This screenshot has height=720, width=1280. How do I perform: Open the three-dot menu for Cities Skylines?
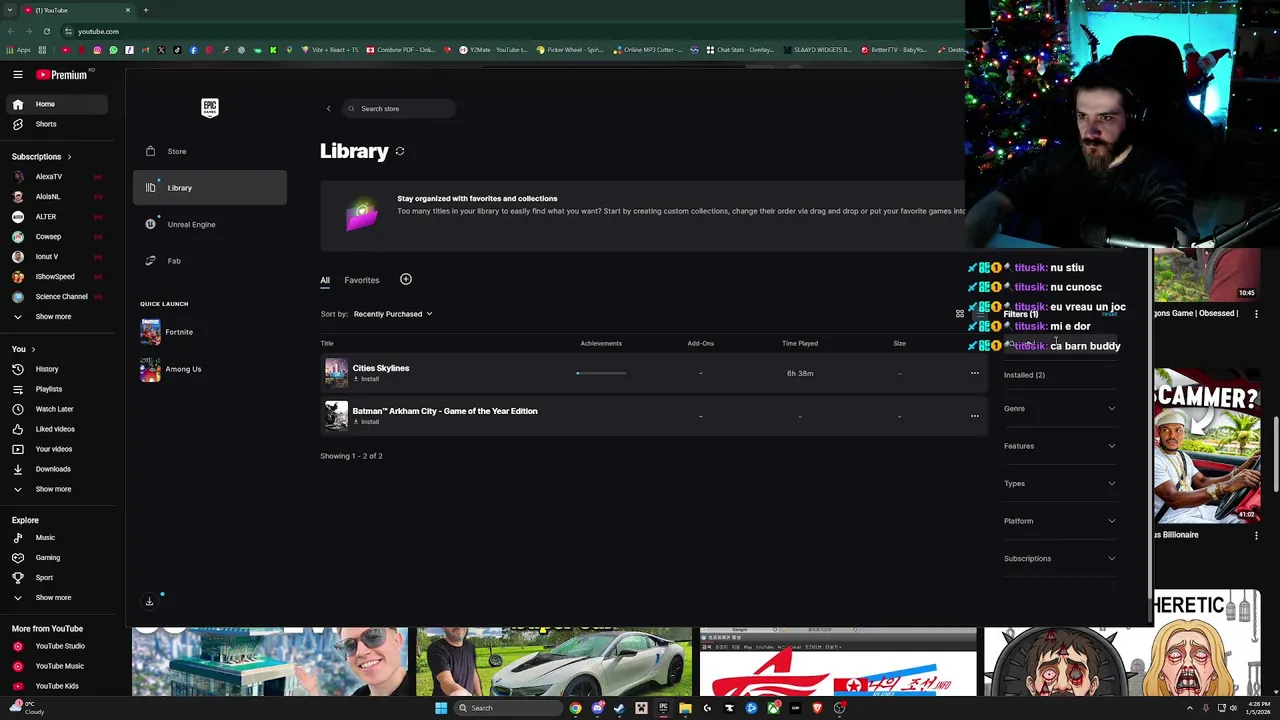pyautogui.click(x=975, y=373)
